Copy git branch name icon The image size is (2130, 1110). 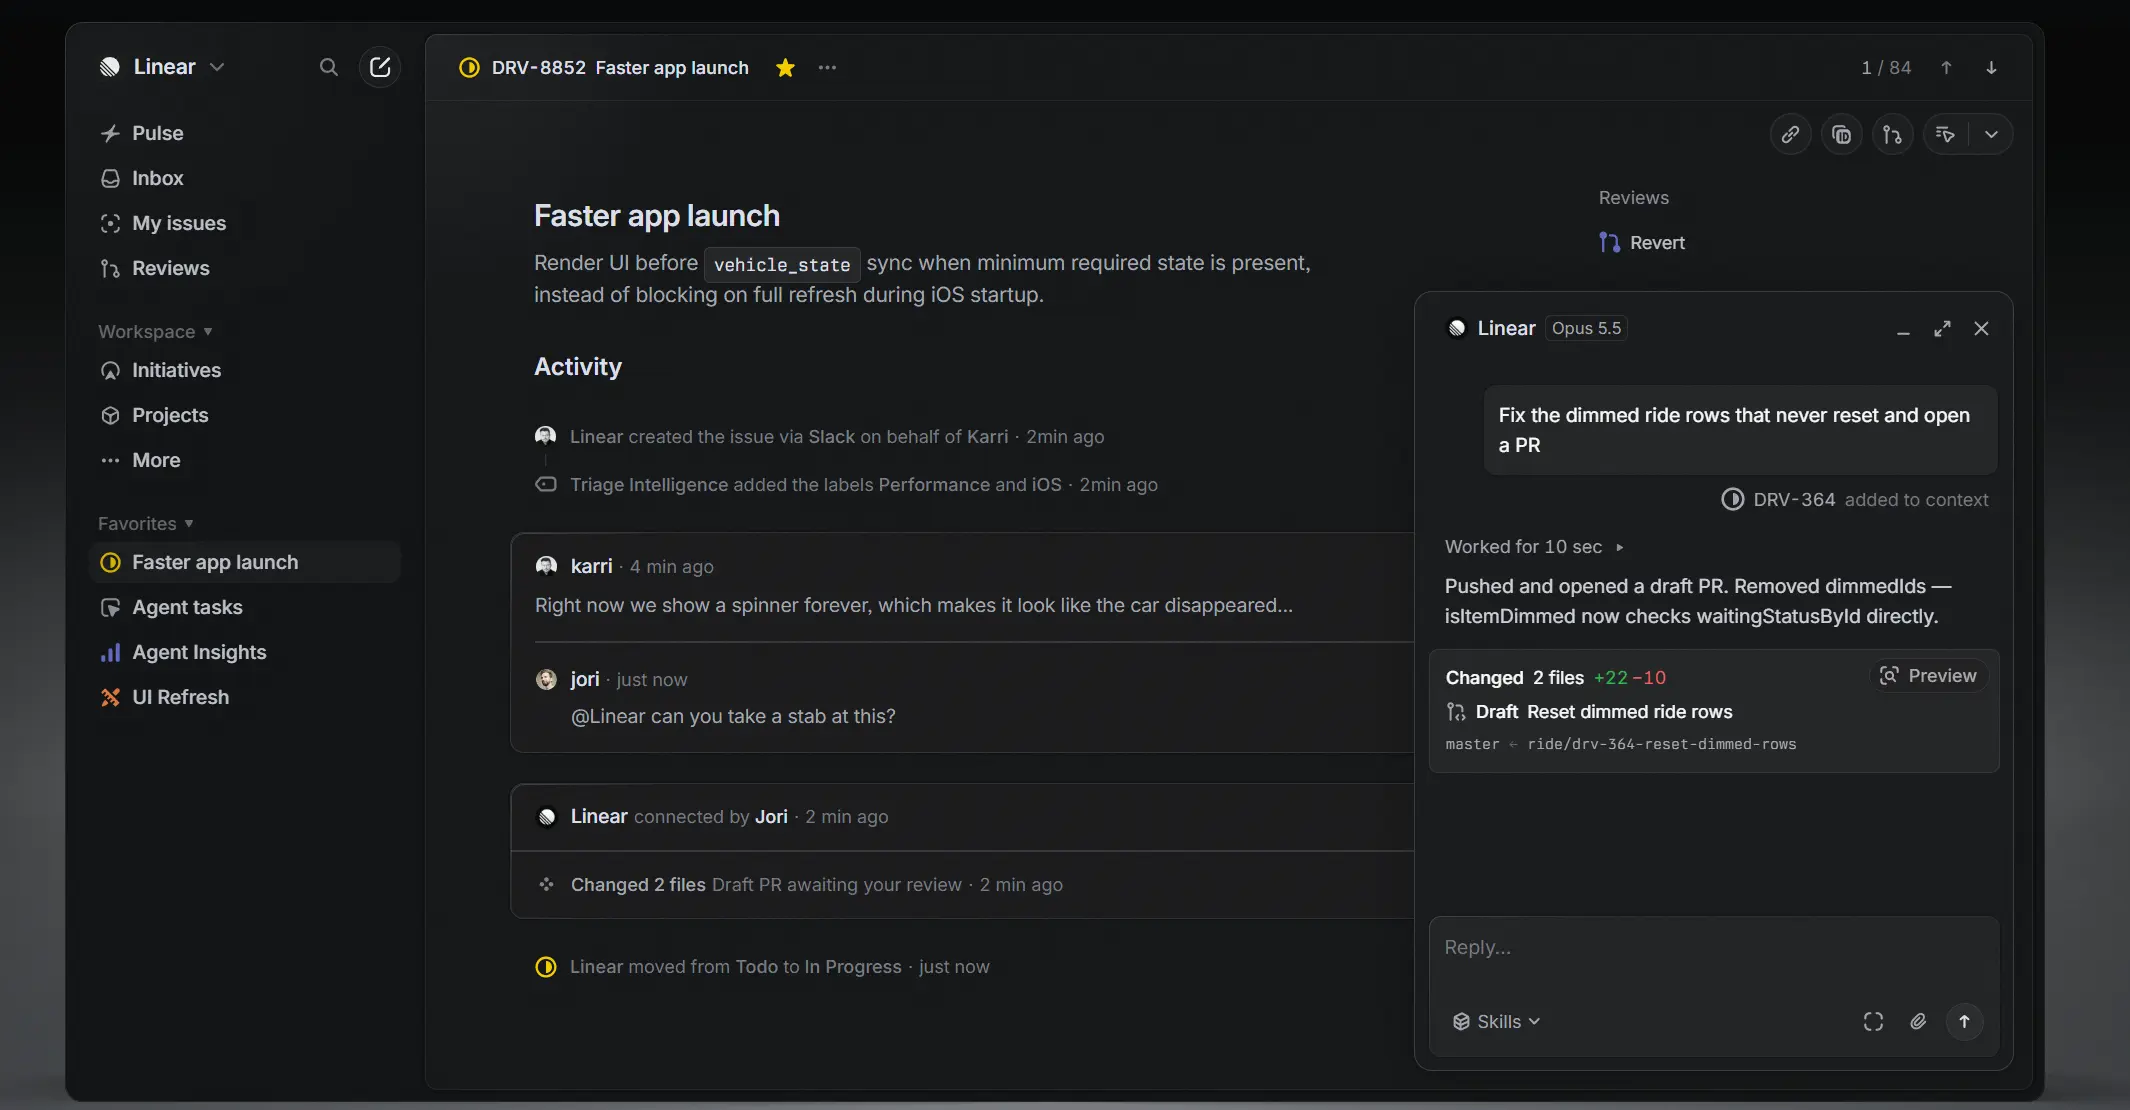(x=1892, y=134)
